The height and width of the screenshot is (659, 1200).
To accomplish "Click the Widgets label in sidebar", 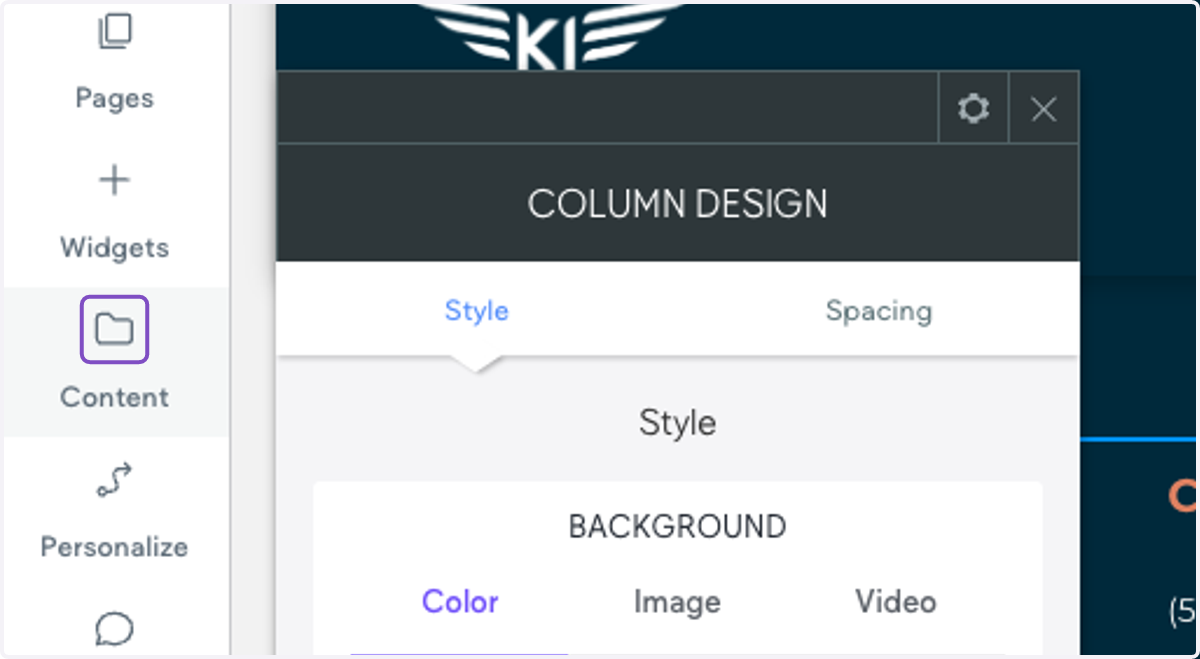I will (114, 248).
